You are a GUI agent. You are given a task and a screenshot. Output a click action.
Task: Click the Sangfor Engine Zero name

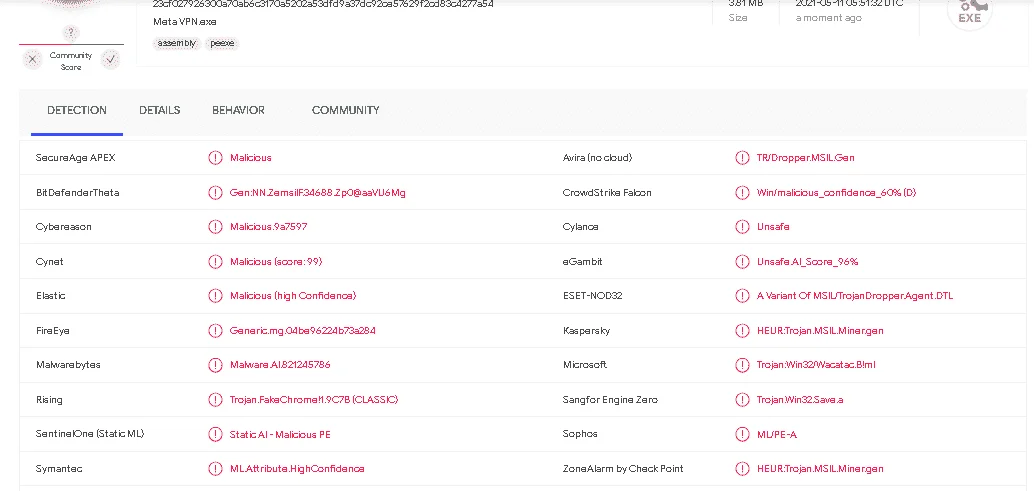coord(610,400)
